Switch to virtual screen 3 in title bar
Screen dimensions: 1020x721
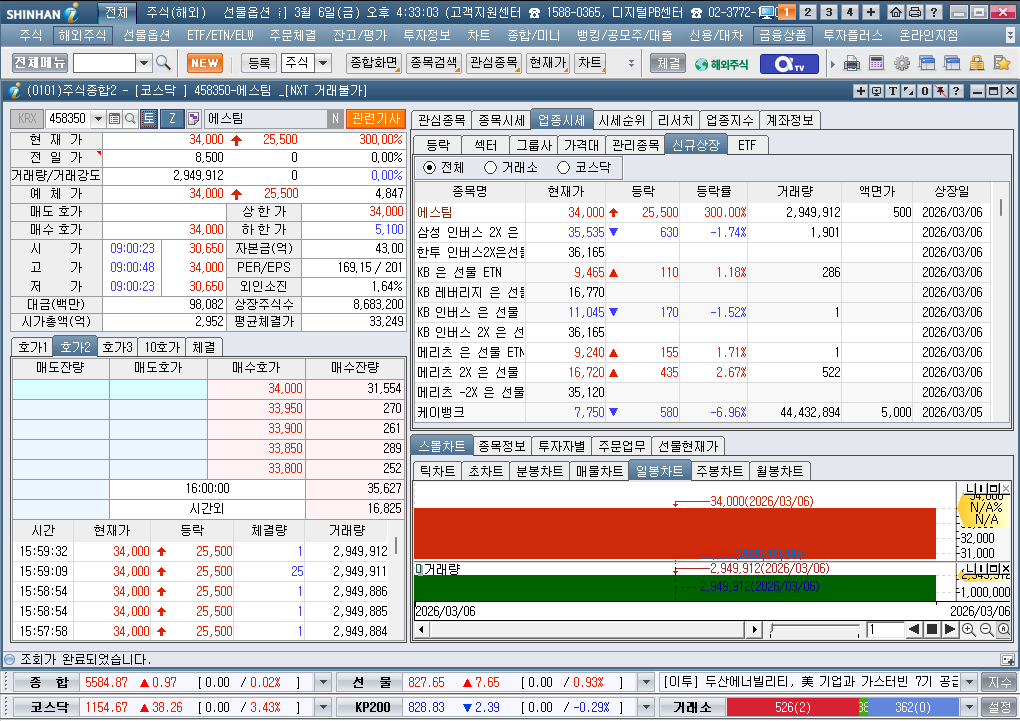click(x=828, y=12)
